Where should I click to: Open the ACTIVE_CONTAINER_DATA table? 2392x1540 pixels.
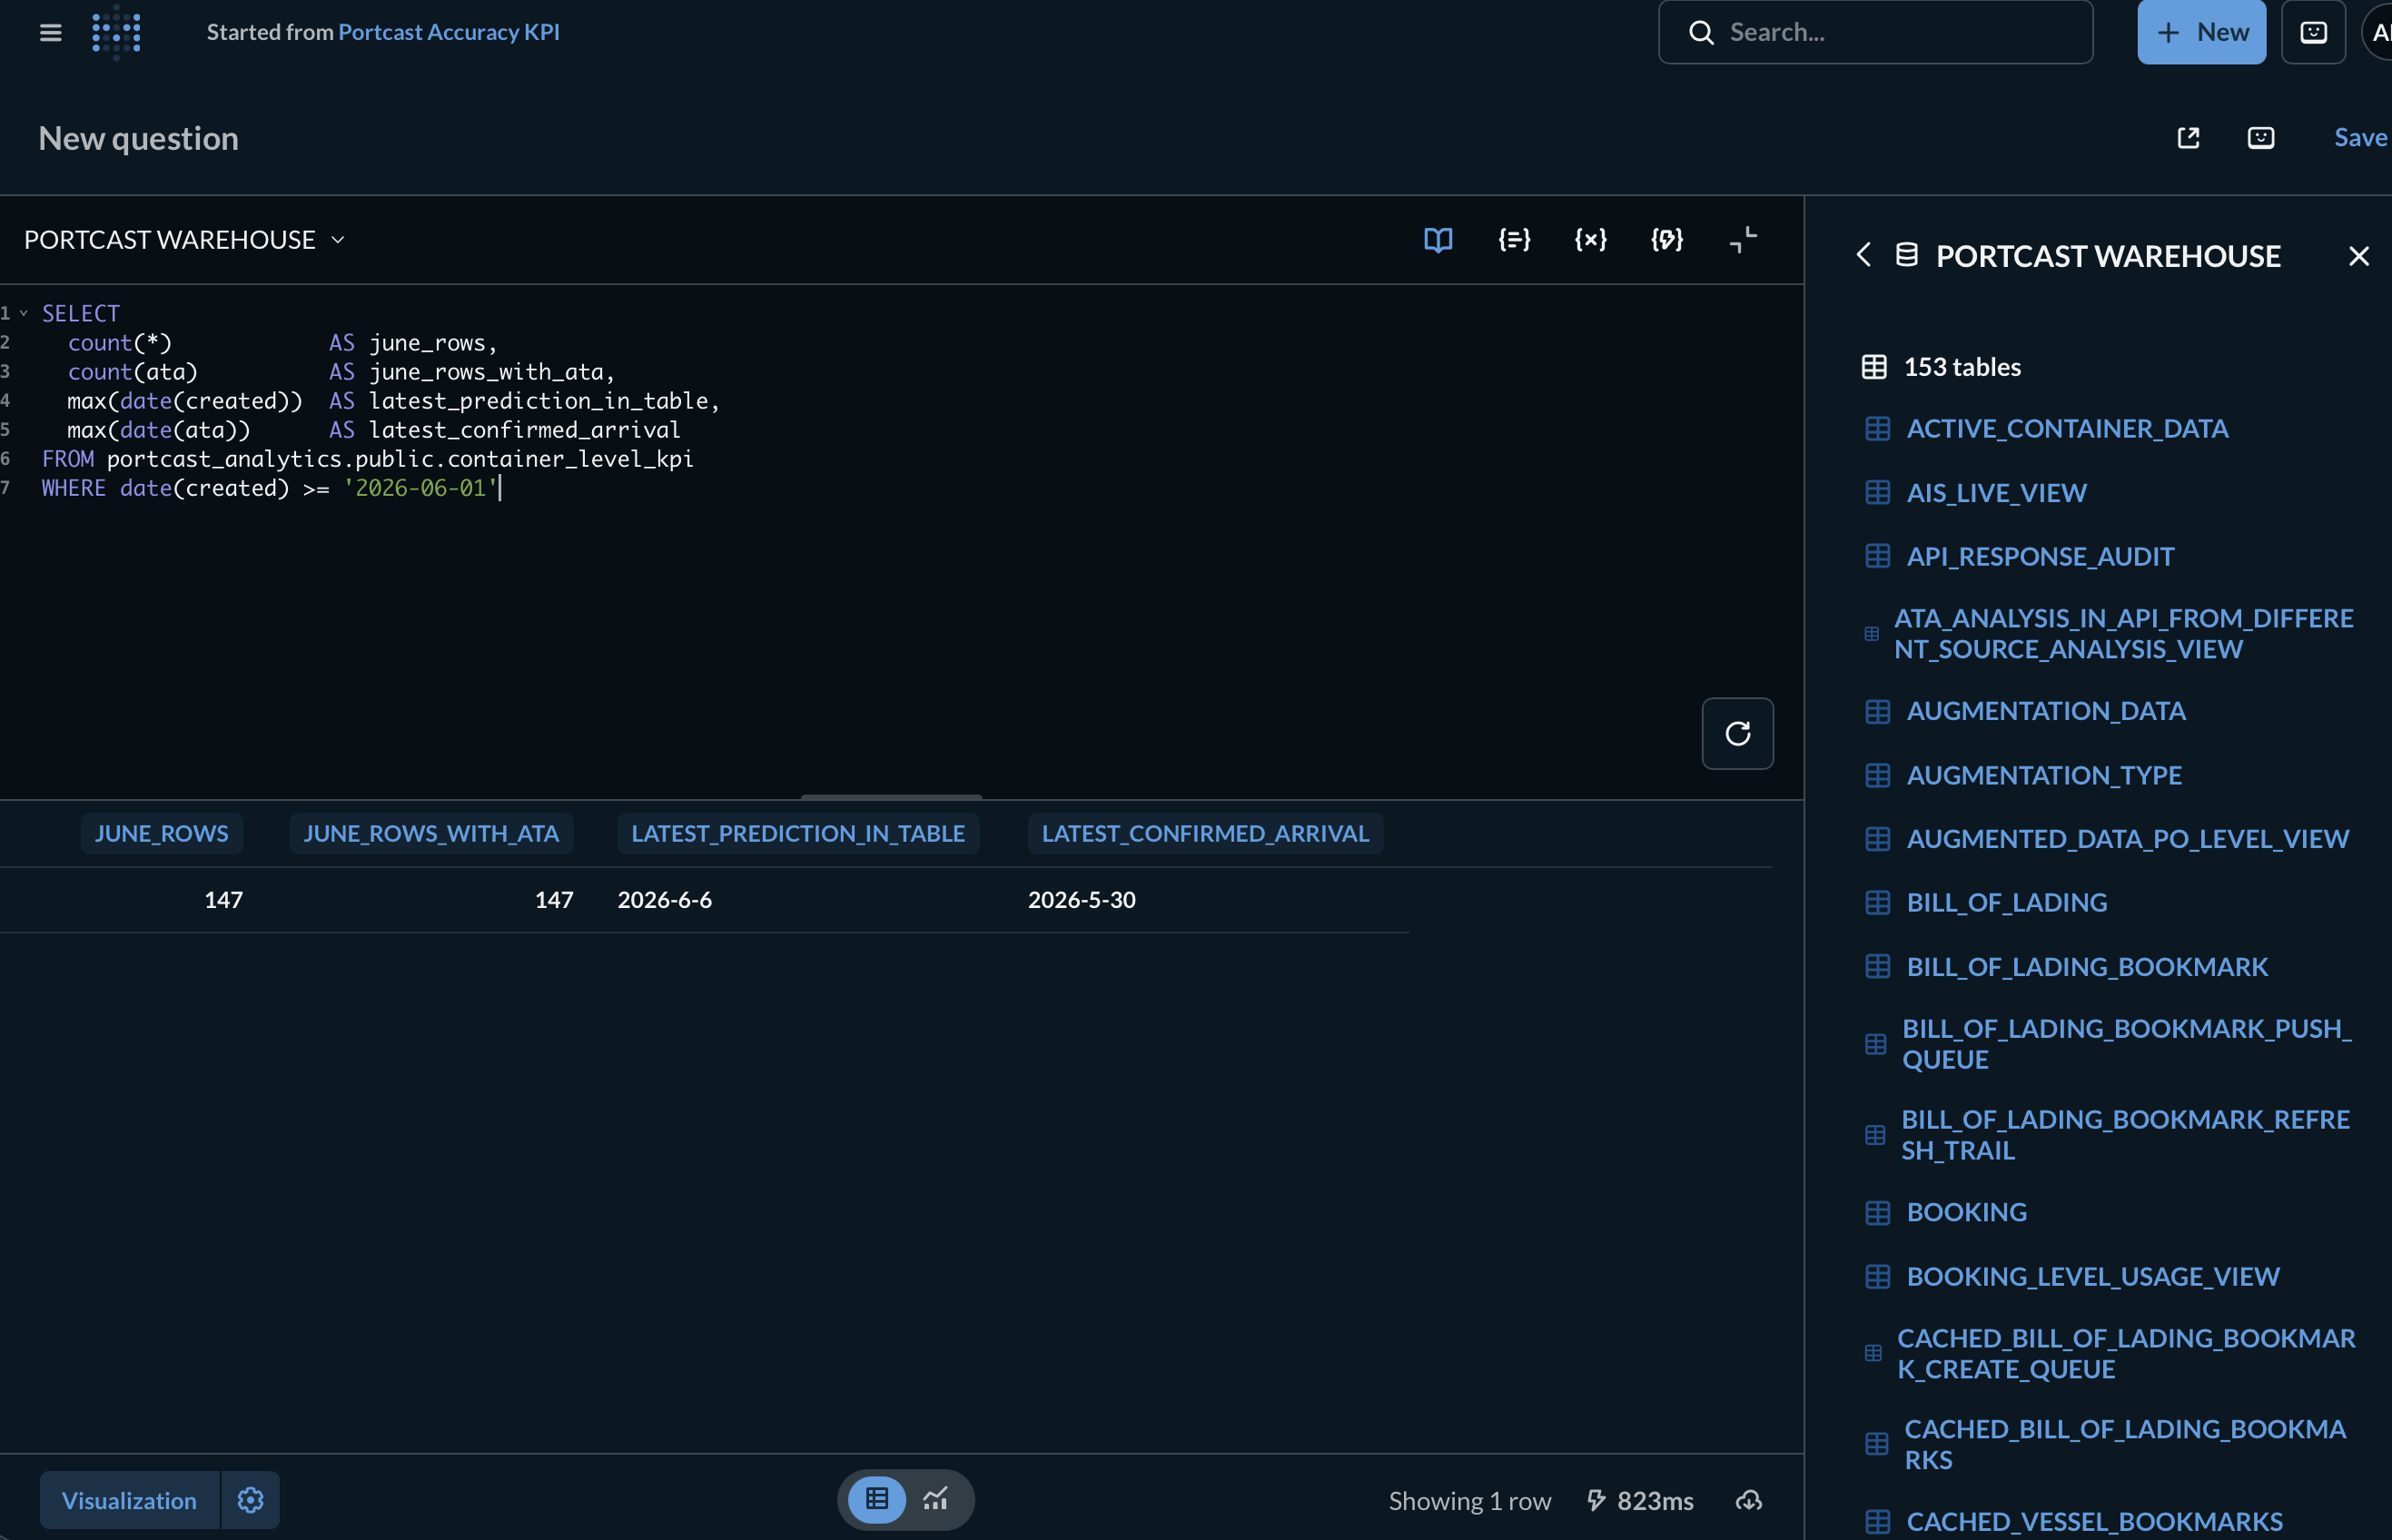tap(2067, 429)
